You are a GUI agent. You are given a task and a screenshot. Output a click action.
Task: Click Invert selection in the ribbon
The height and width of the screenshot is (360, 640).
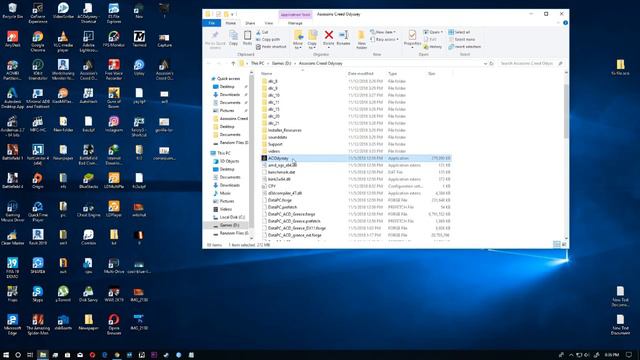coord(464,47)
